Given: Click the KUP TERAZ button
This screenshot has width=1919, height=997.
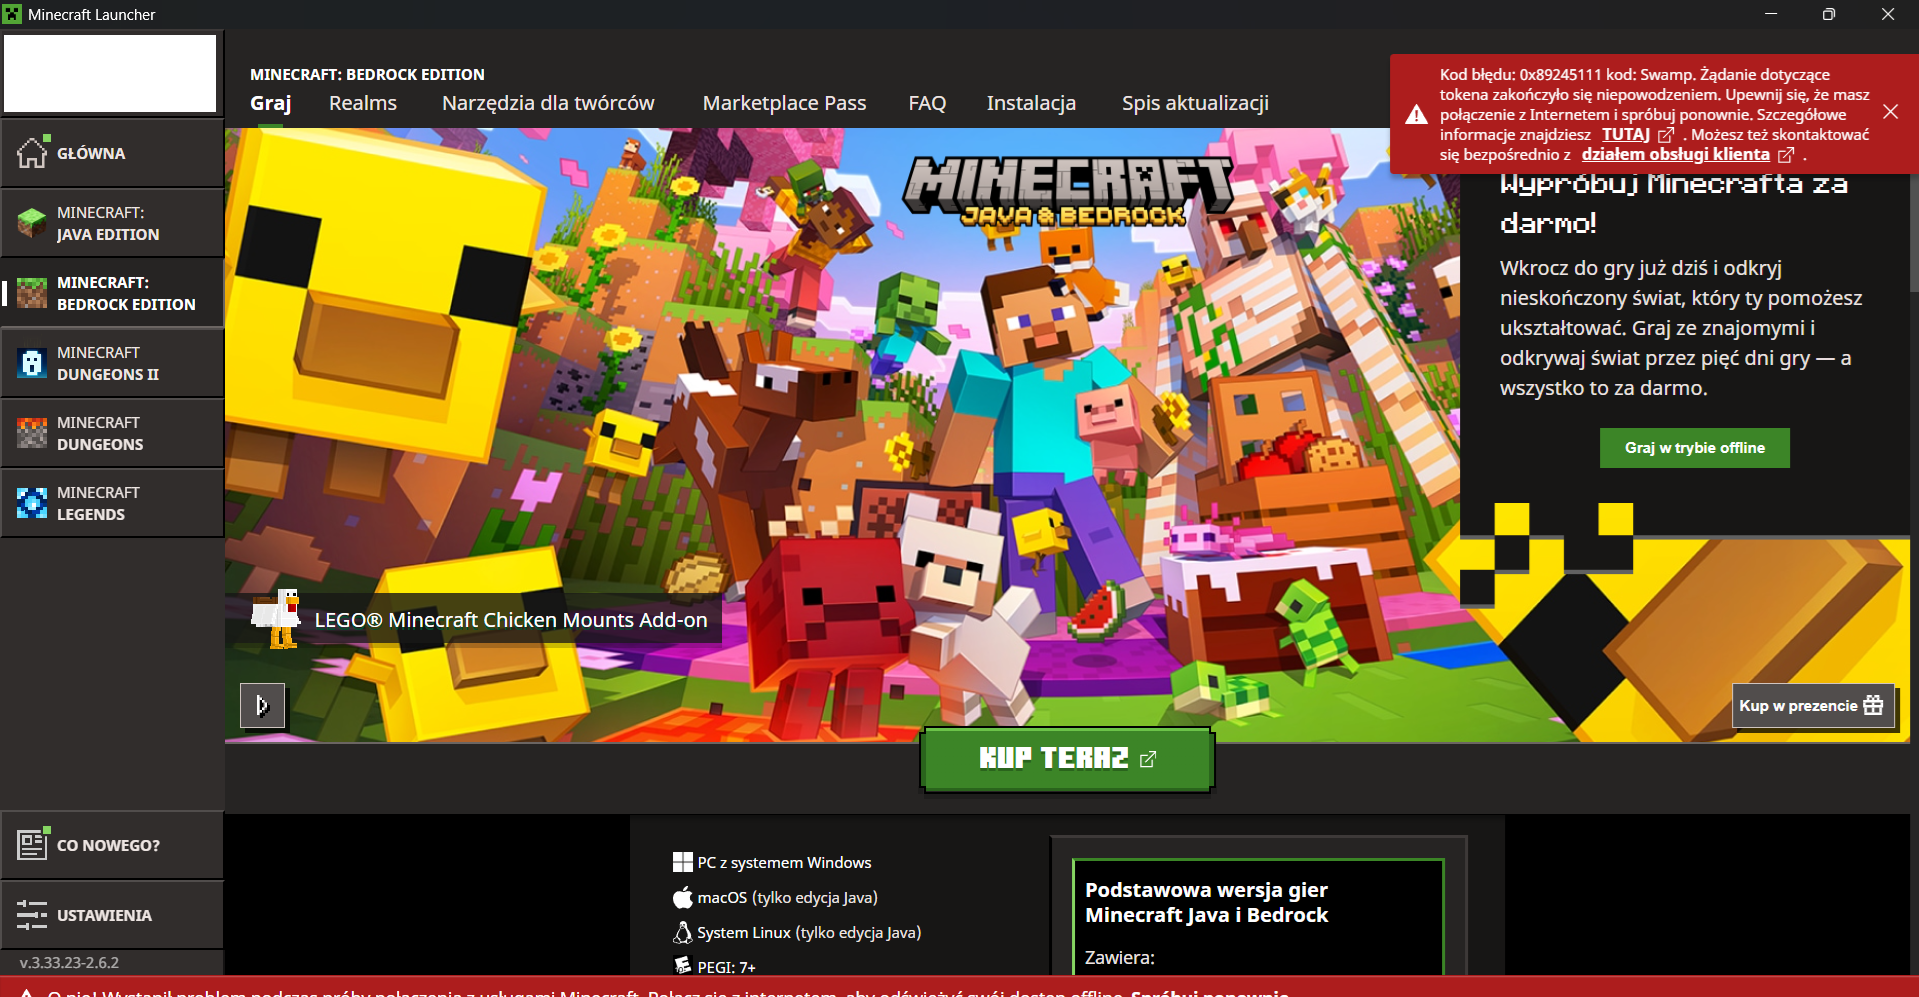Looking at the screenshot, I should (x=1067, y=759).
